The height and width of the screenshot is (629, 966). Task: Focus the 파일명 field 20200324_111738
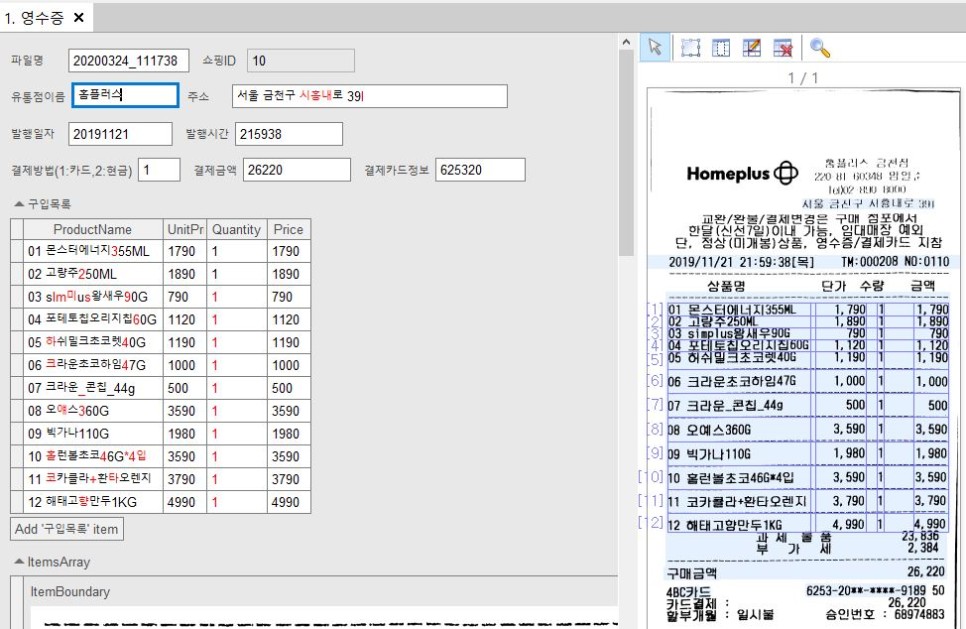pyautogui.click(x=128, y=60)
